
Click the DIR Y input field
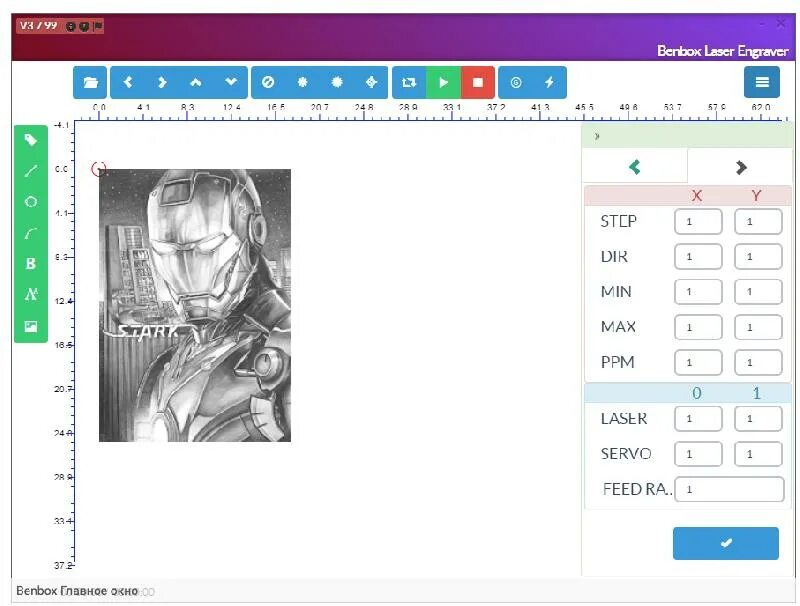(758, 257)
